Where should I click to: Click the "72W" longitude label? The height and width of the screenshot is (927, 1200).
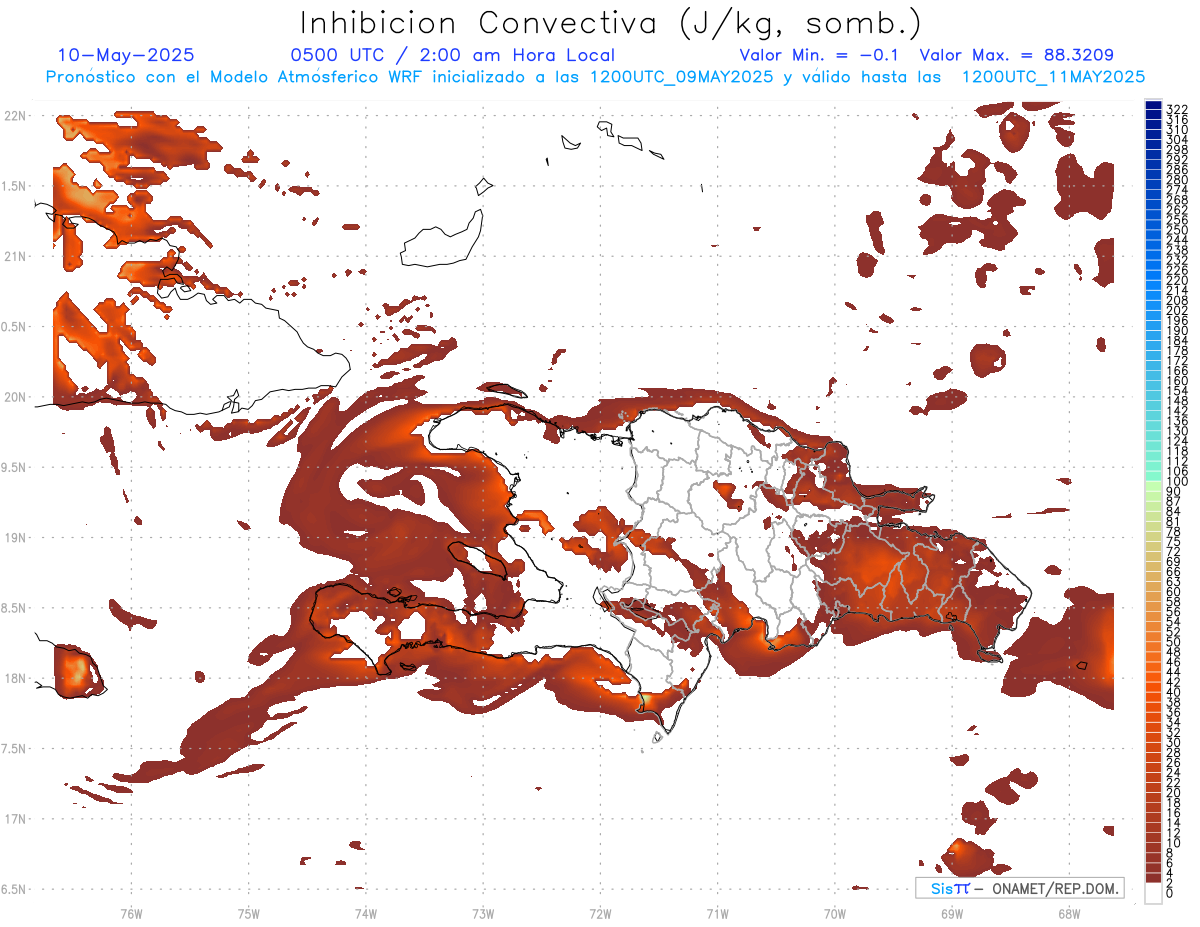pyautogui.click(x=600, y=914)
